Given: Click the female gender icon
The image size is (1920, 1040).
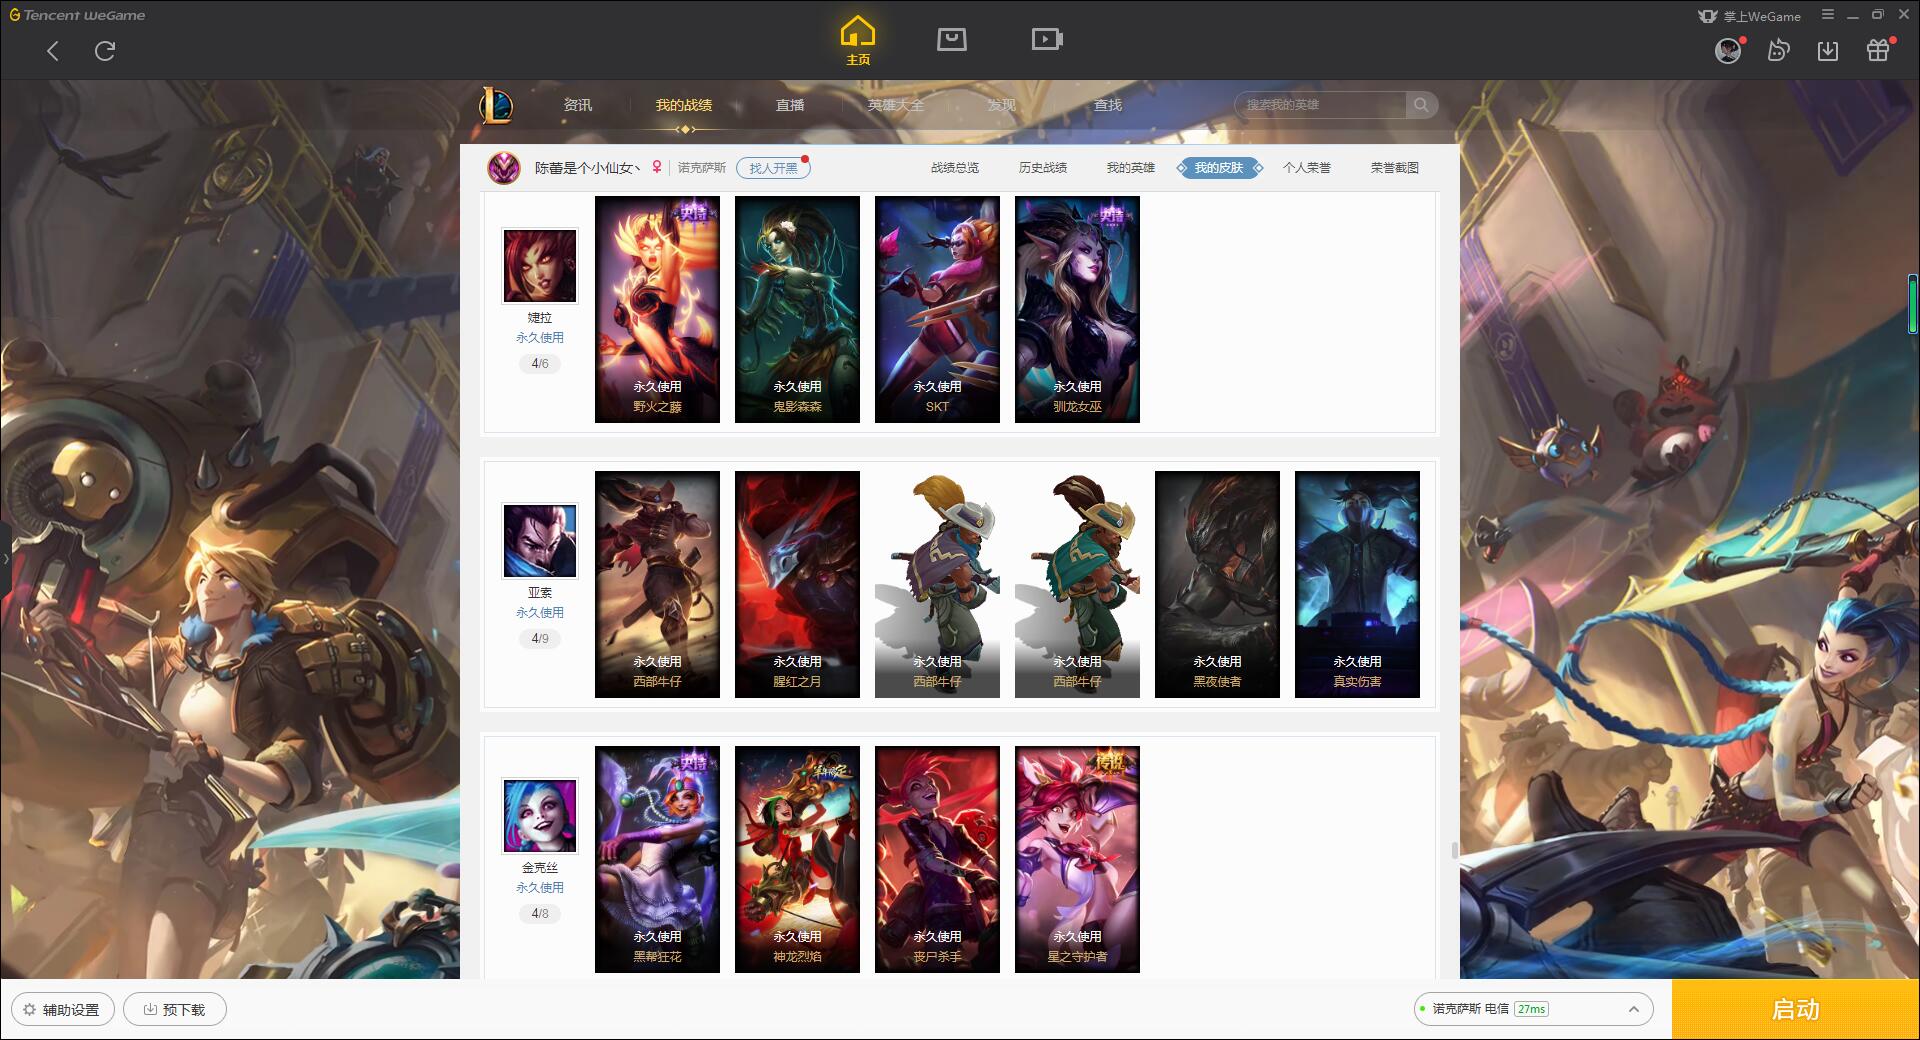Looking at the screenshot, I should (657, 167).
